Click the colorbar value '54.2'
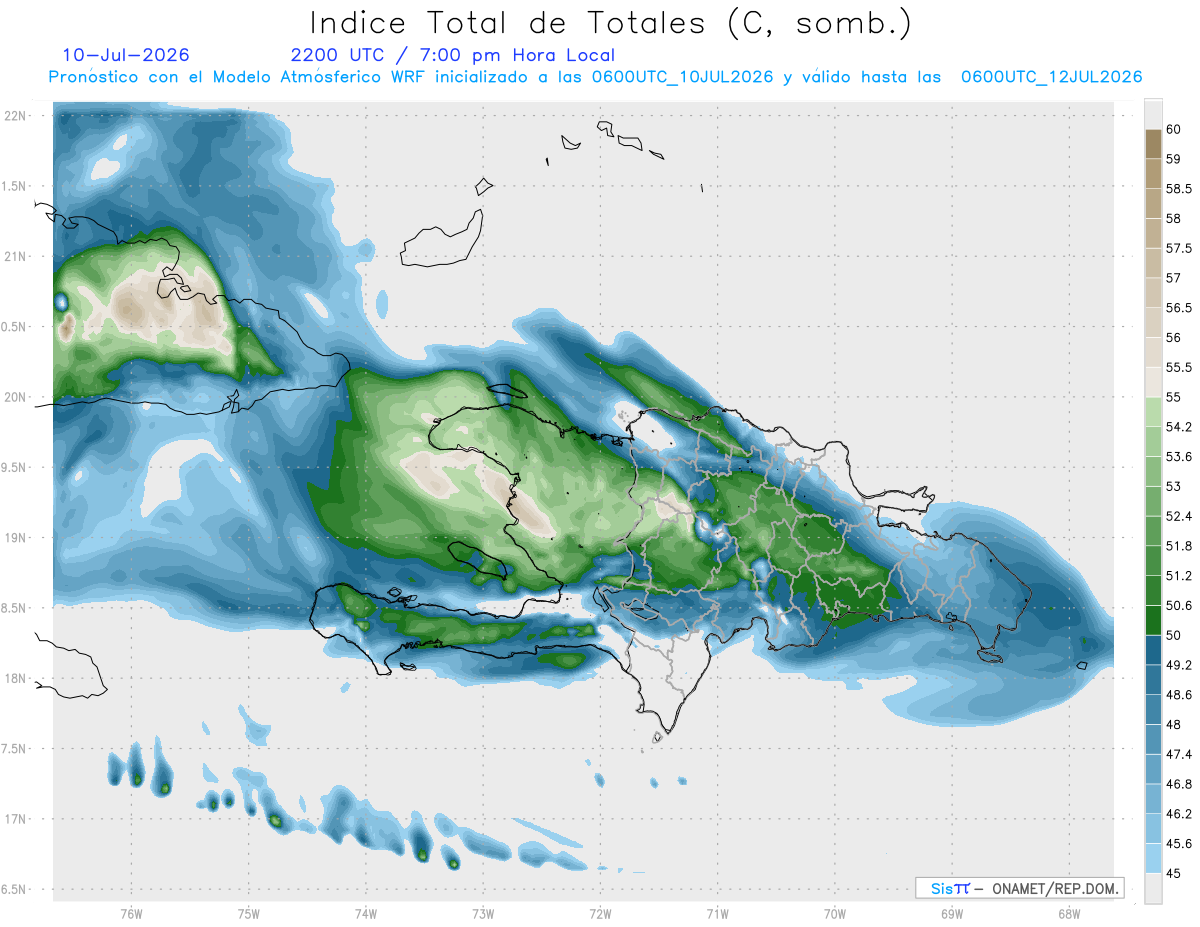The height and width of the screenshot is (927, 1200). (x=1179, y=427)
